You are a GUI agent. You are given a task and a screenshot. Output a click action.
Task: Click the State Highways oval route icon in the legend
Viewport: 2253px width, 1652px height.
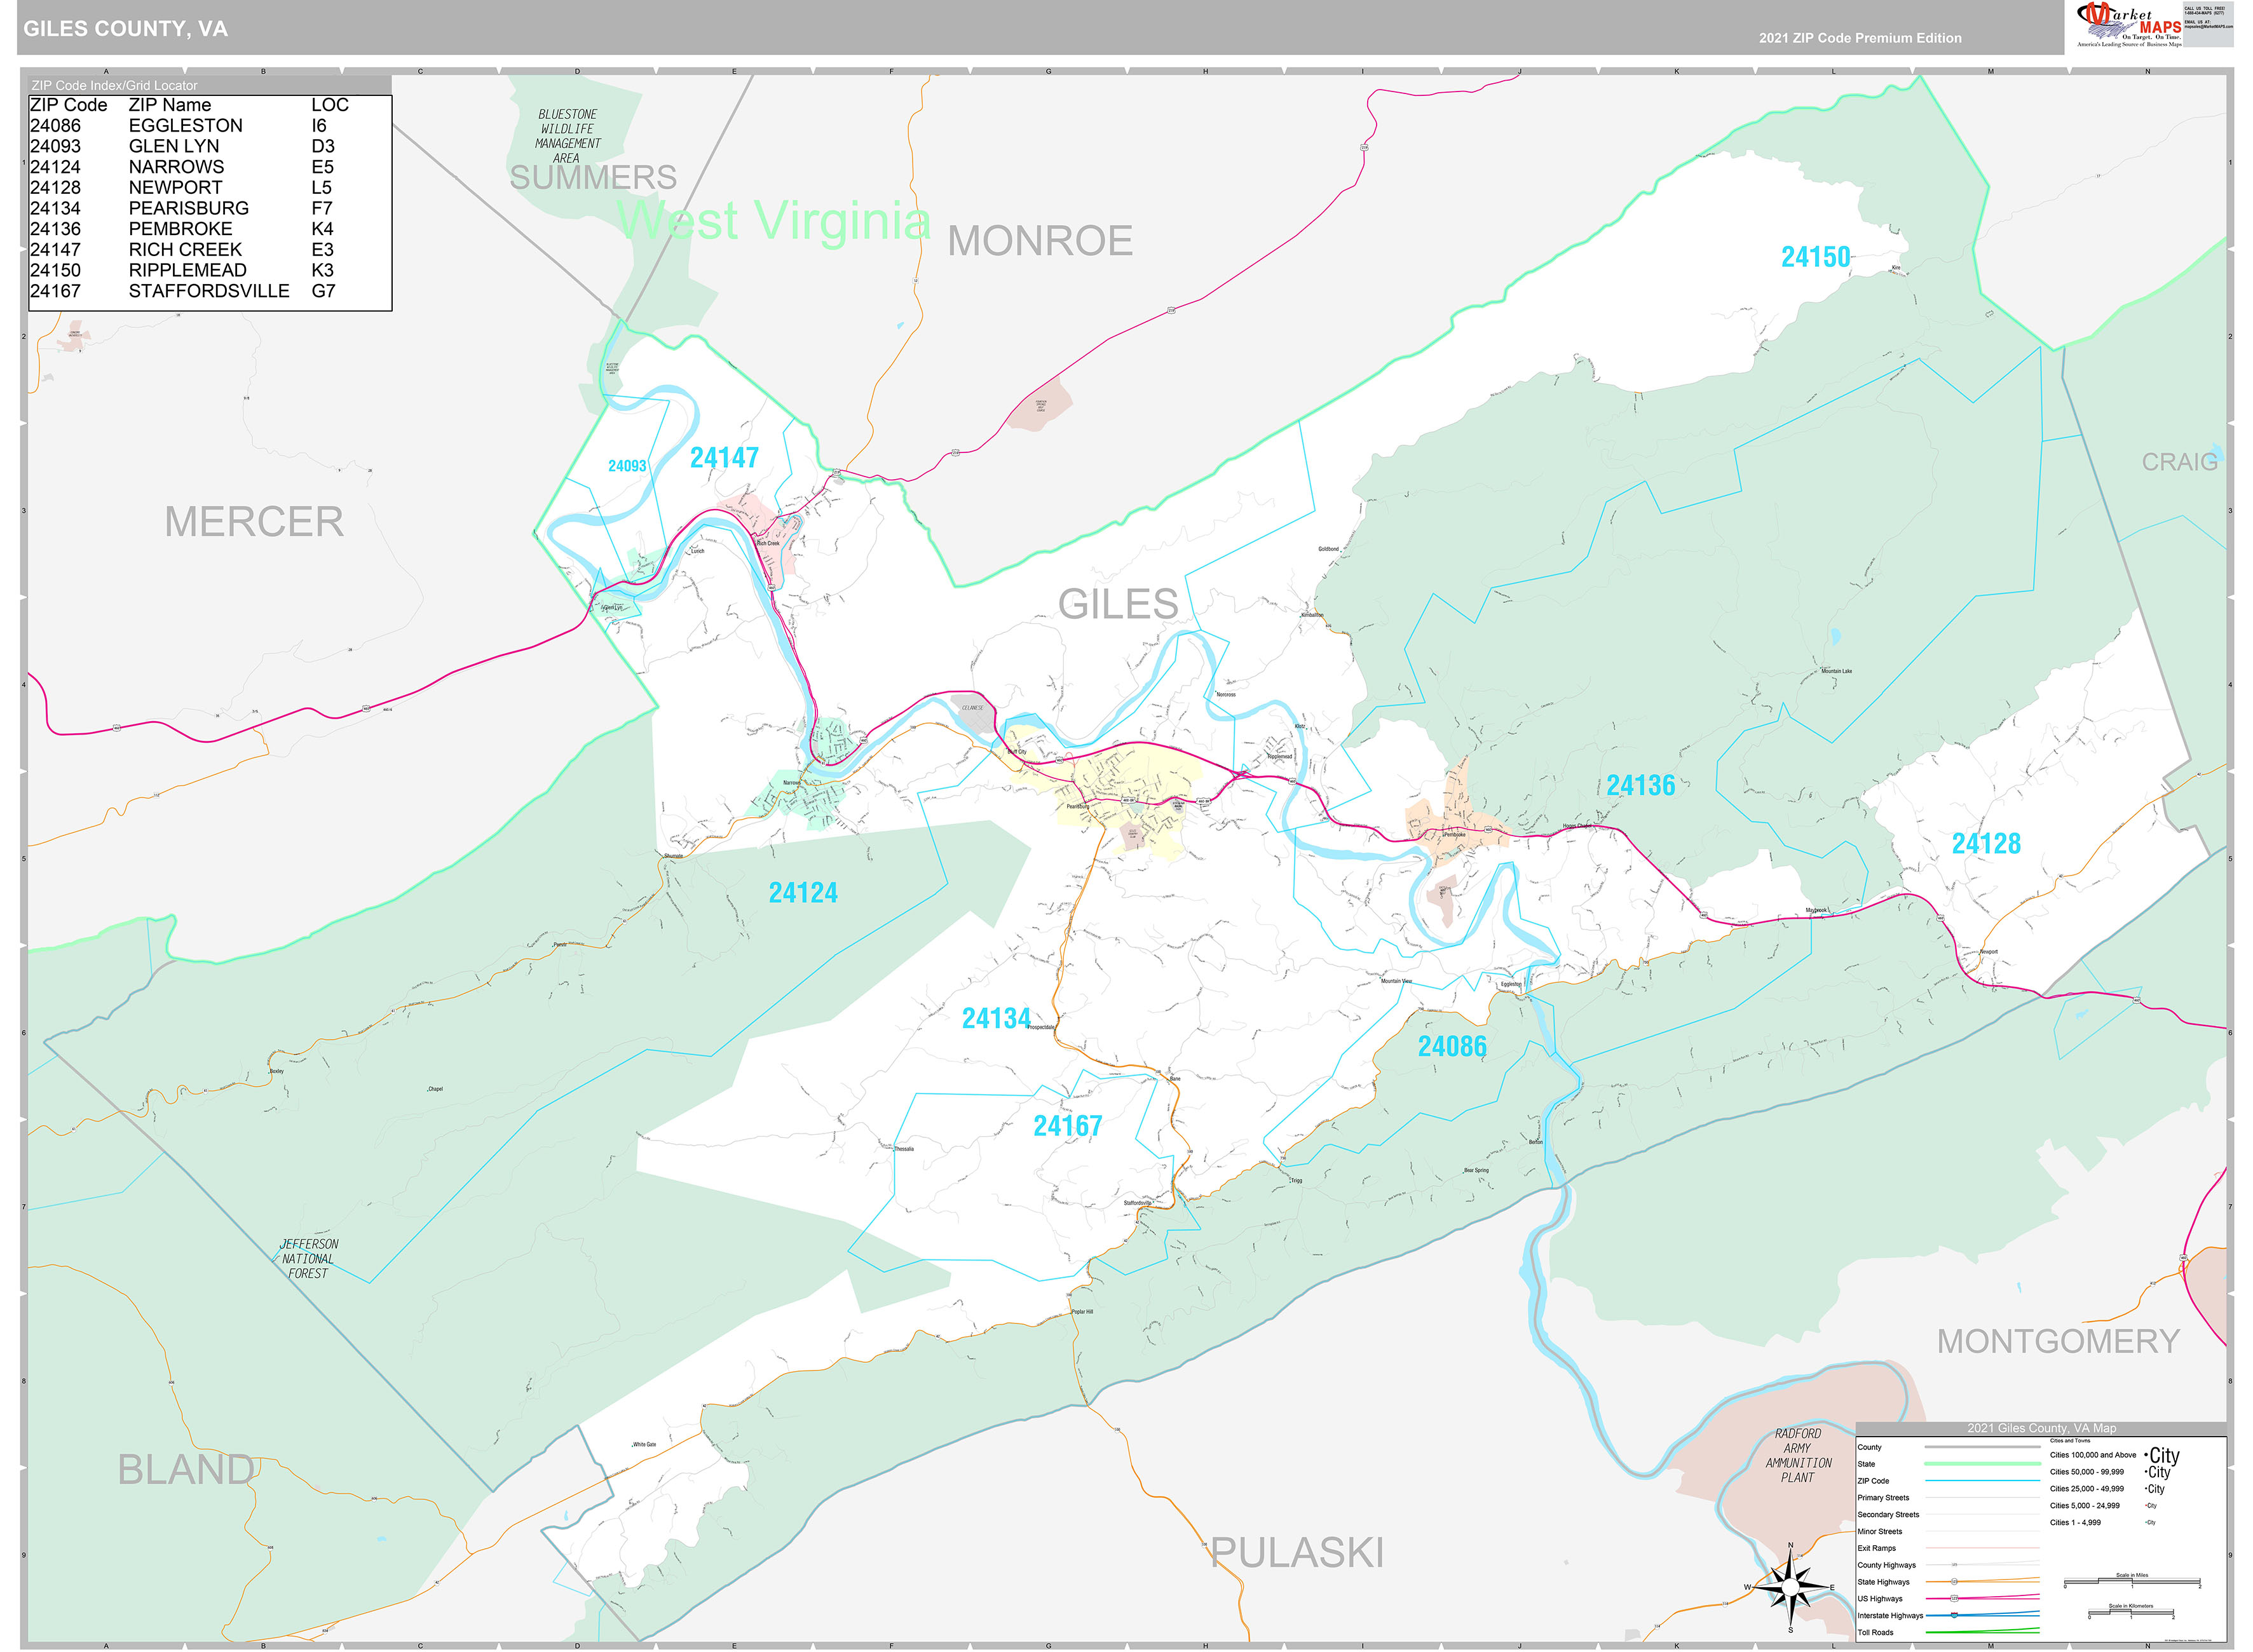point(1954,1582)
